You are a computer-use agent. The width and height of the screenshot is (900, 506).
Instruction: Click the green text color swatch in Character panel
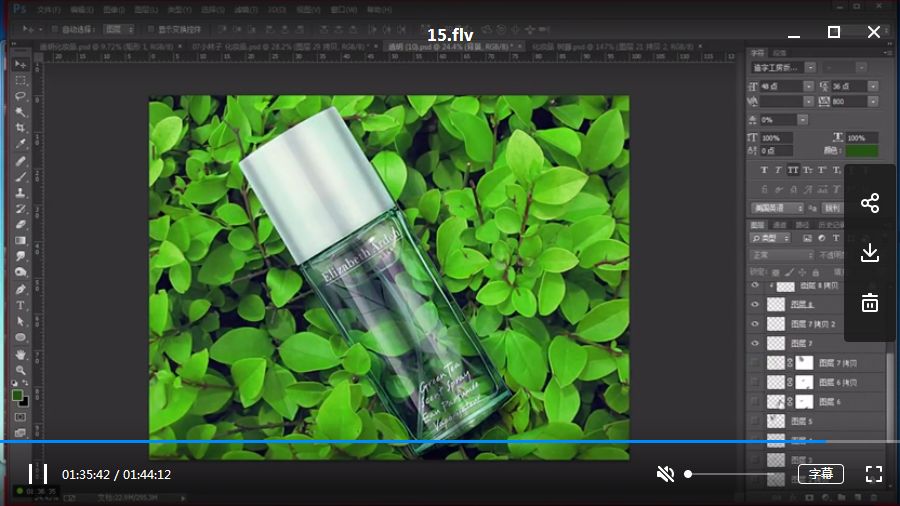click(861, 151)
